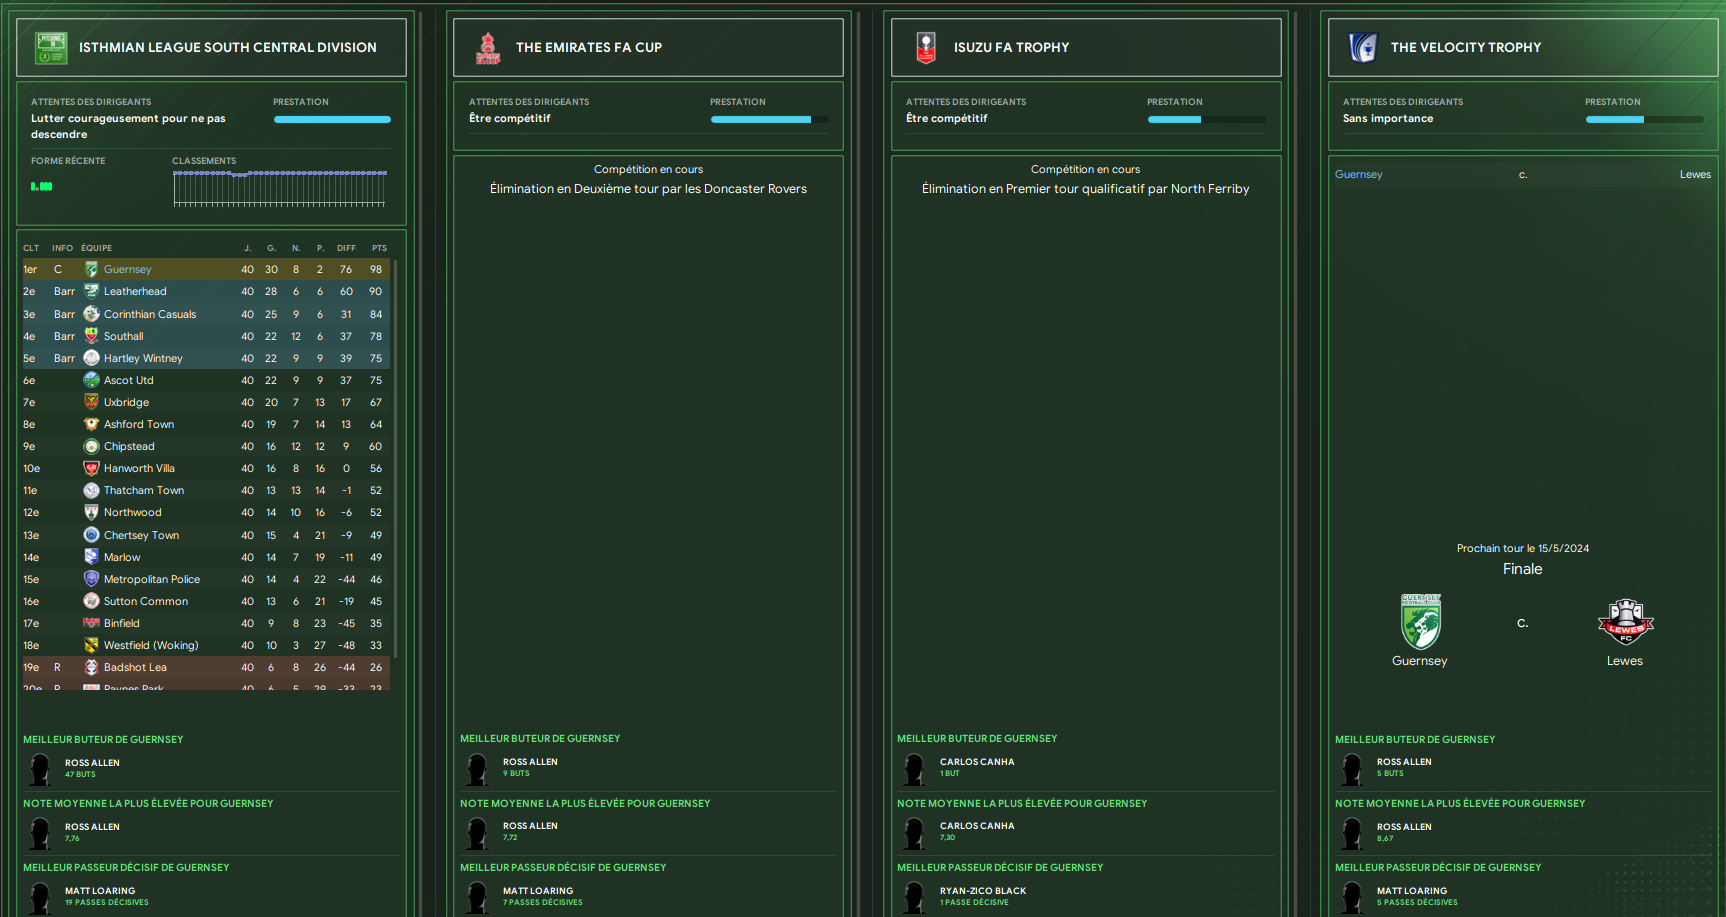Image resolution: width=1726 pixels, height=917 pixels.
Task: Open The Emirates FA Cup title
Action: click(589, 47)
